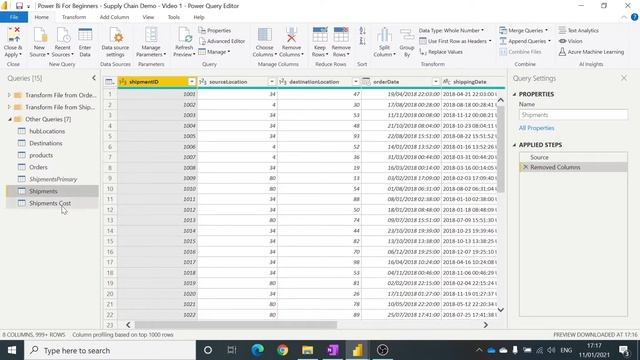Collapse the Other Queries folder
This screenshot has width=640, height=360.
pyautogui.click(x=10, y=119)
